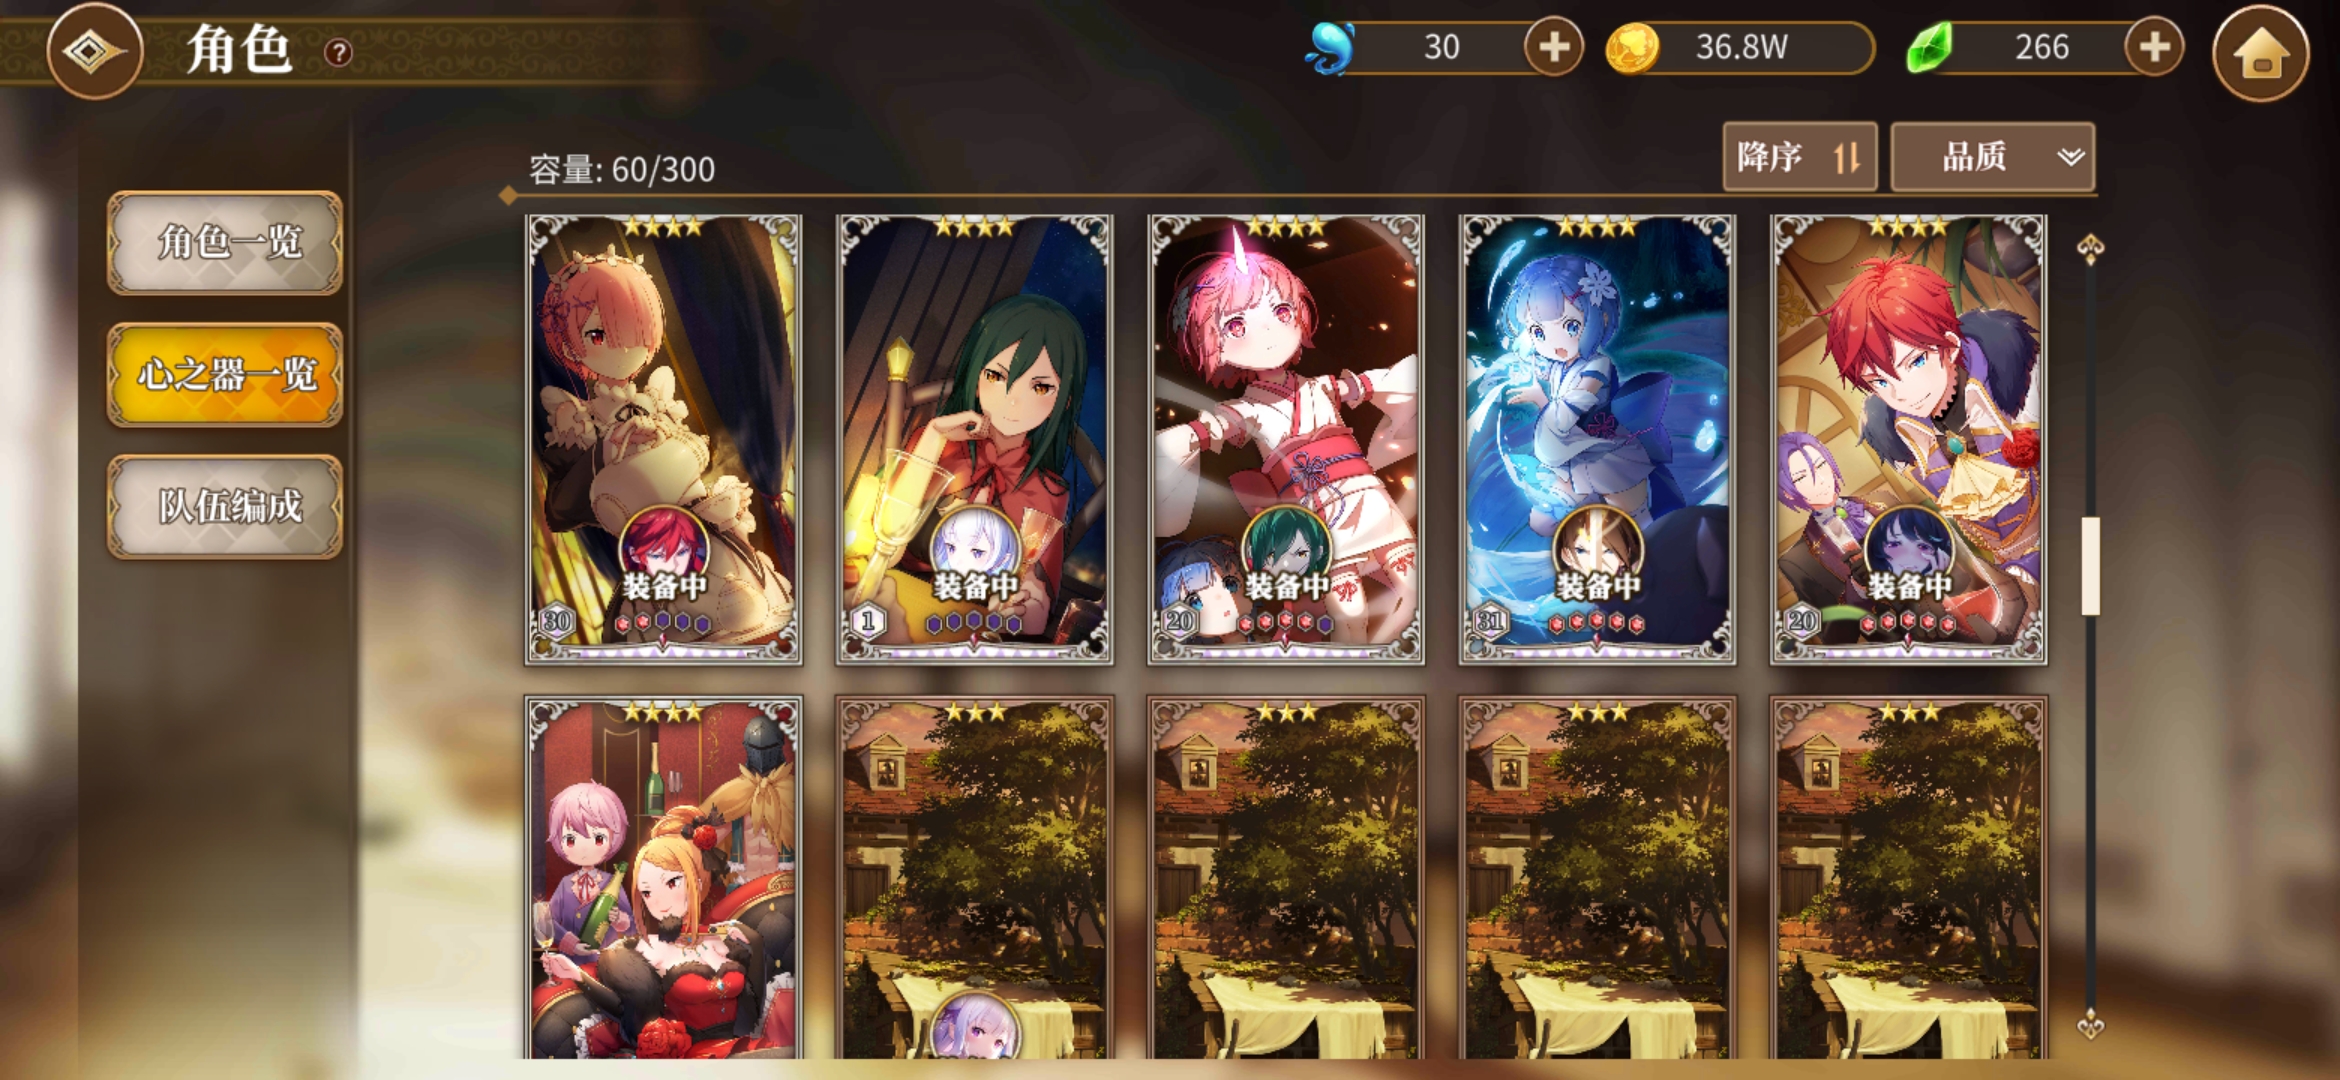Click the scrollbar handle on right
The image size is (2340, 1080).
2090,566
